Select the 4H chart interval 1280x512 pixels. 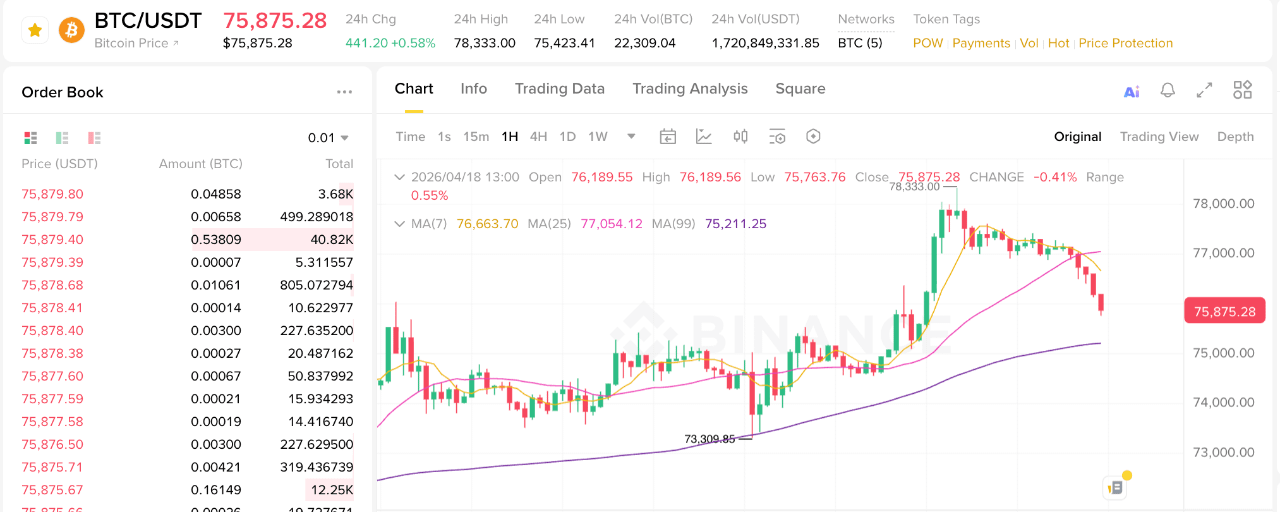click(x=538, y=137)
